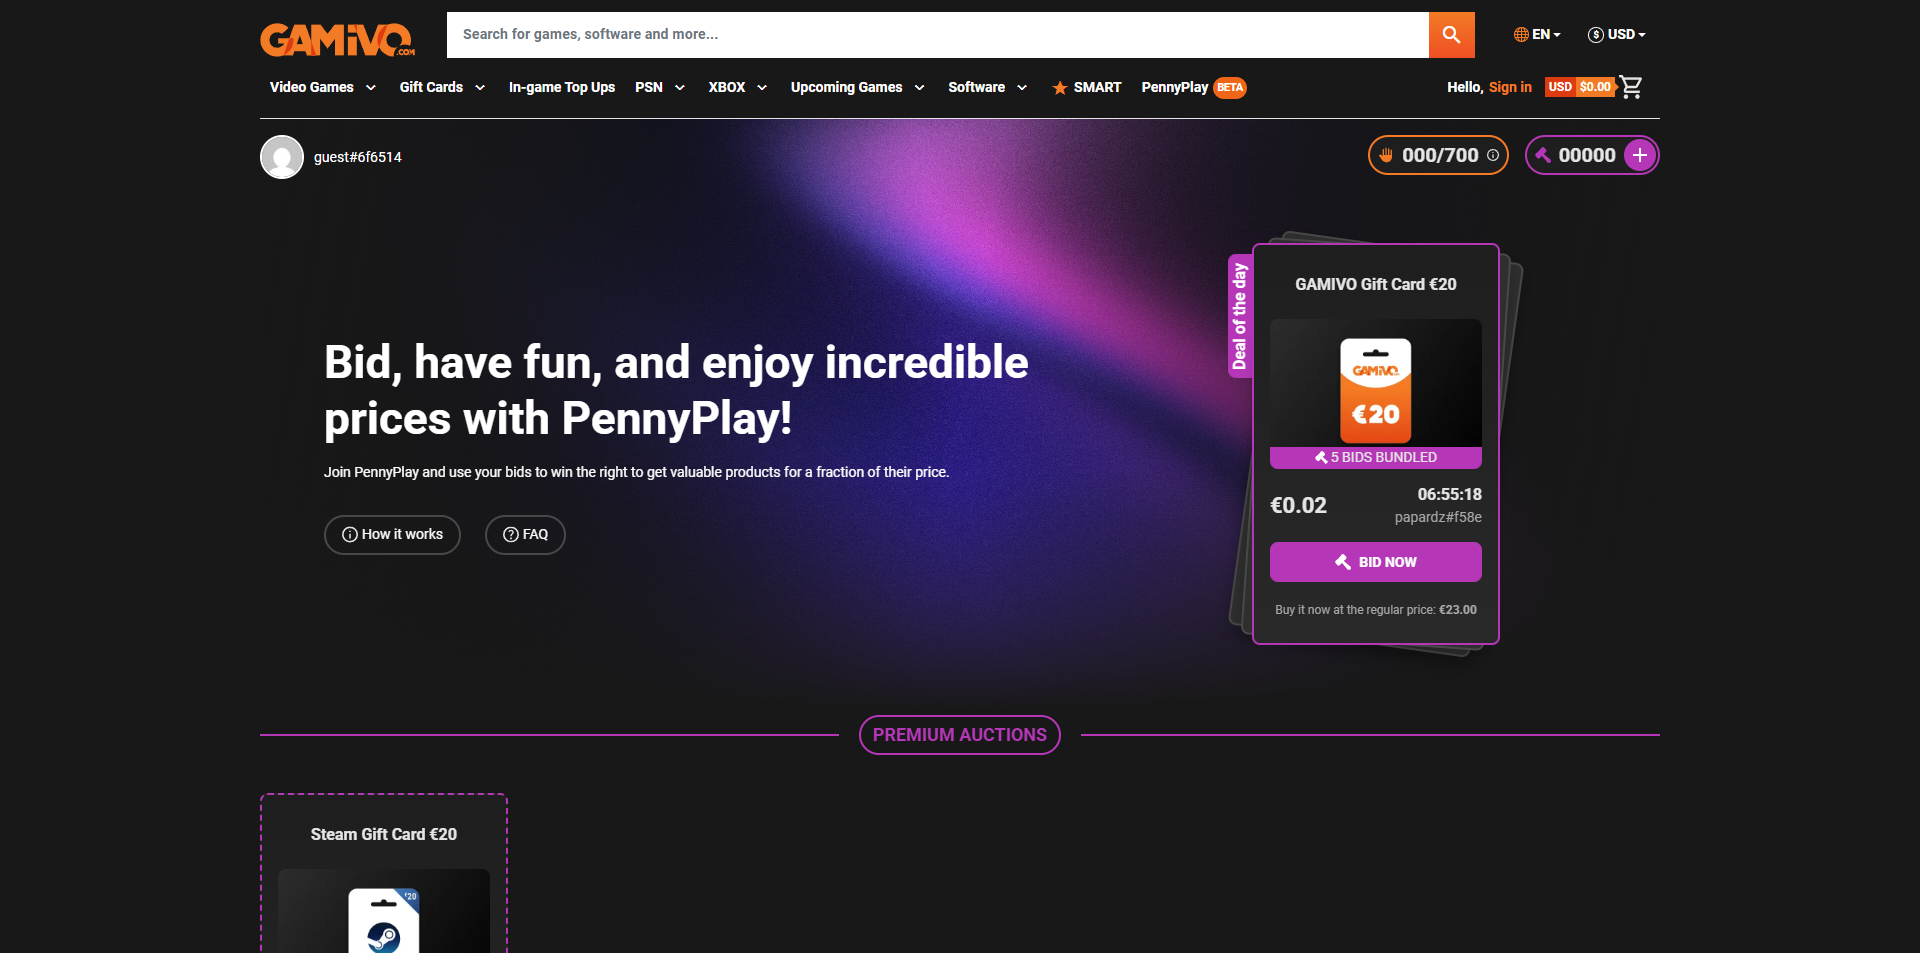Click the globe language icon
Screen dimensions: 1920x953
(x=1521, y=35)
